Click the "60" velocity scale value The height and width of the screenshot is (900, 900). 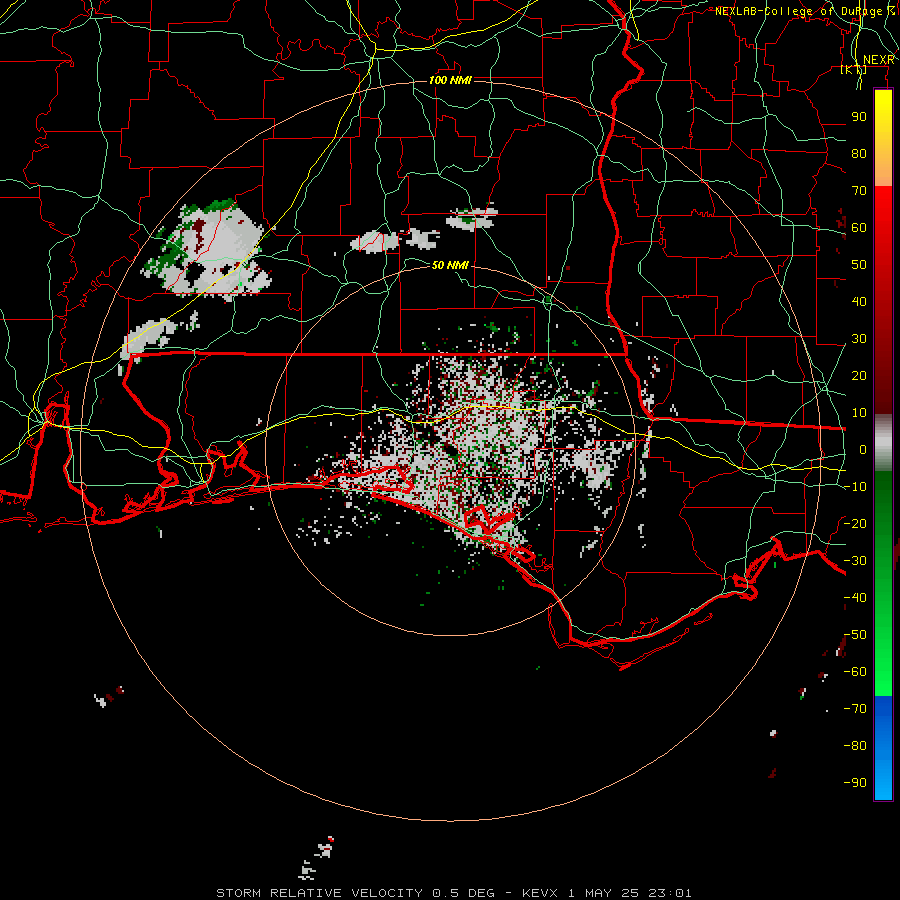point(859,228)
